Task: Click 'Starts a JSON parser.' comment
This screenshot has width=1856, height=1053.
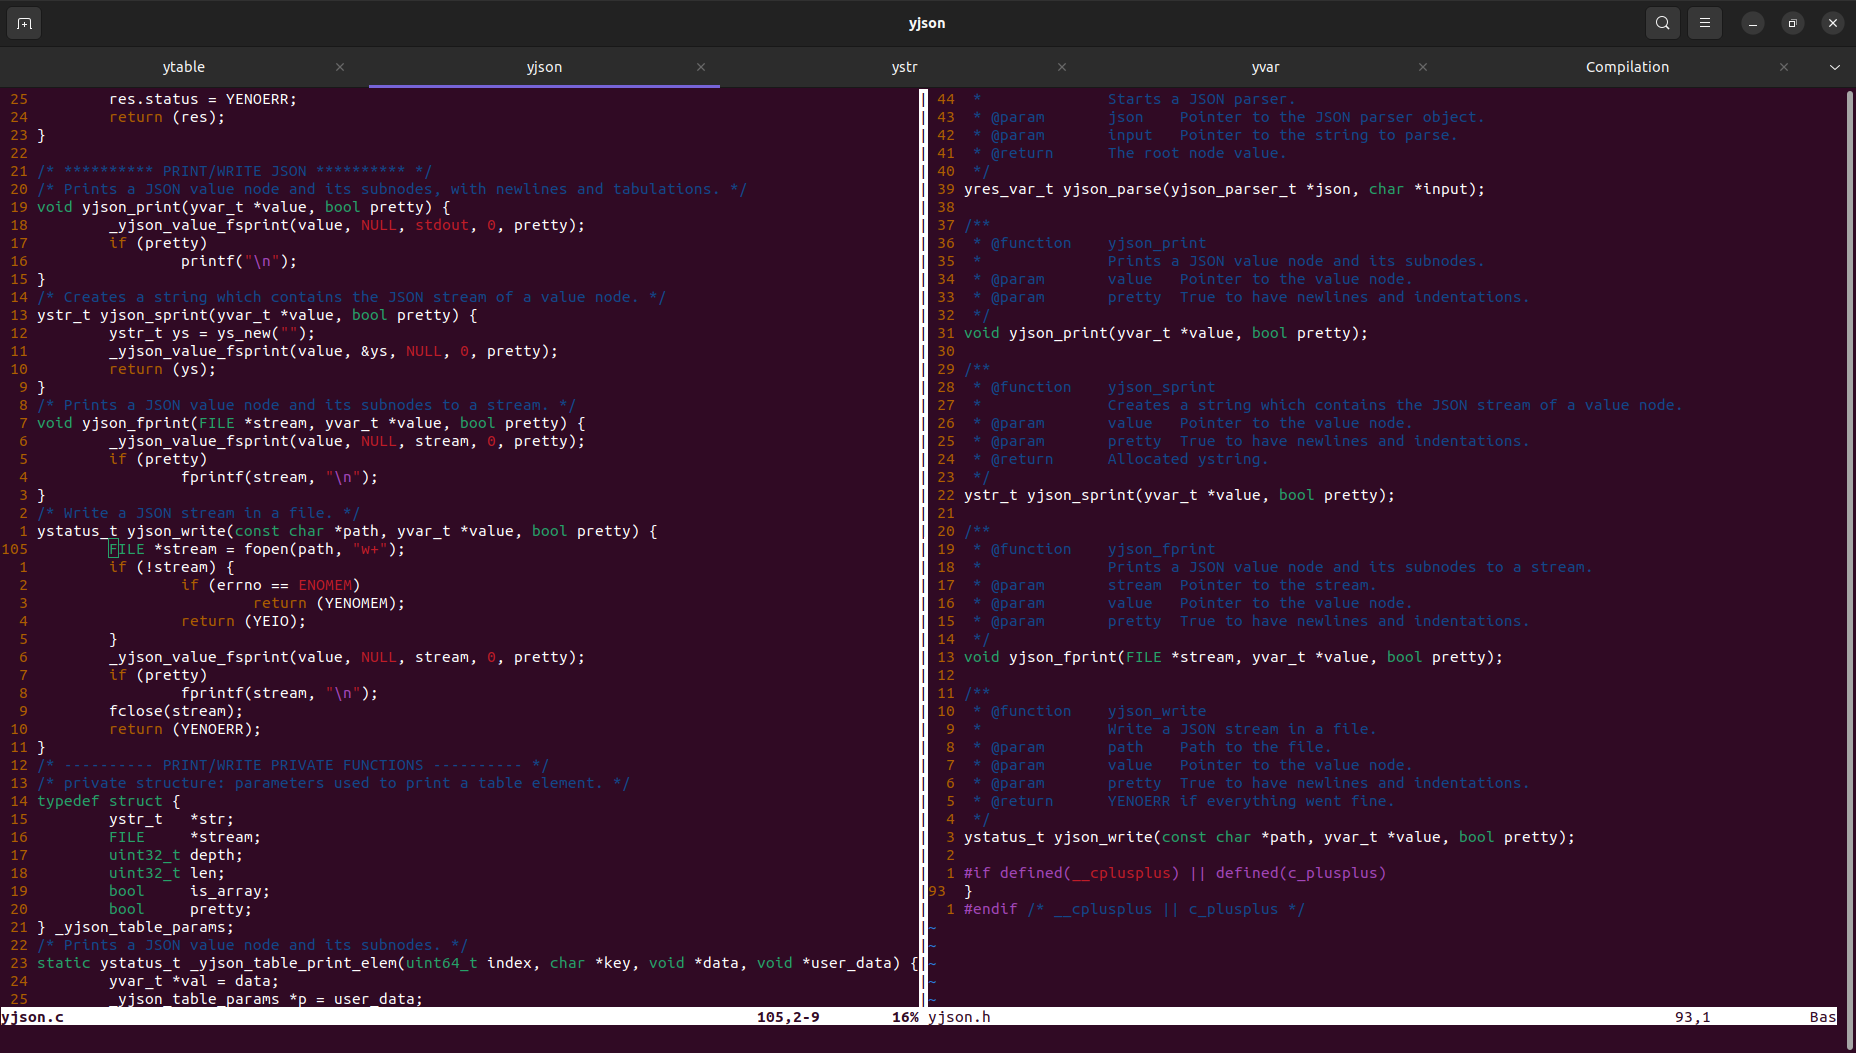Action: tap(1202, 99)
